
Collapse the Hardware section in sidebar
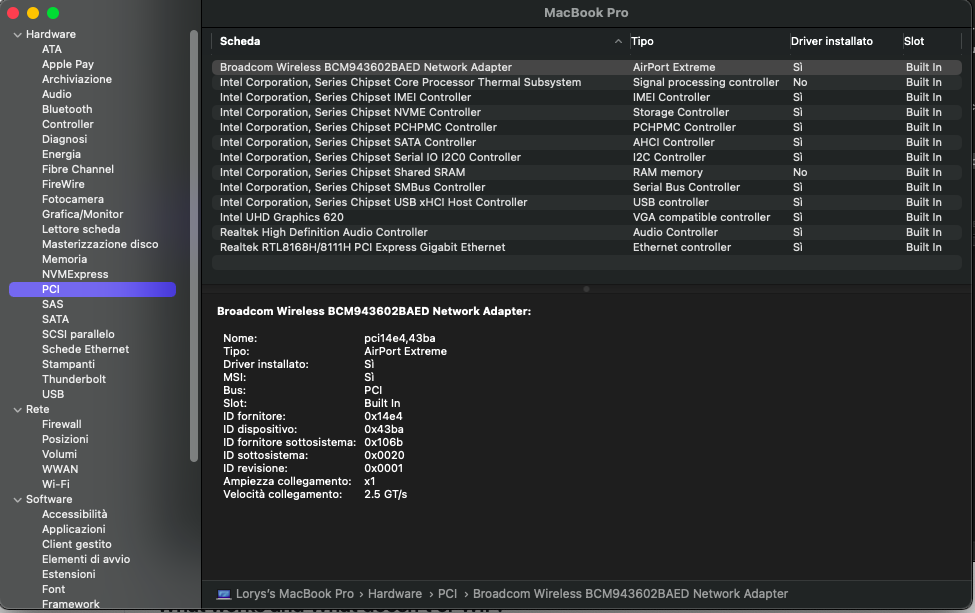[x=17, y=35]
